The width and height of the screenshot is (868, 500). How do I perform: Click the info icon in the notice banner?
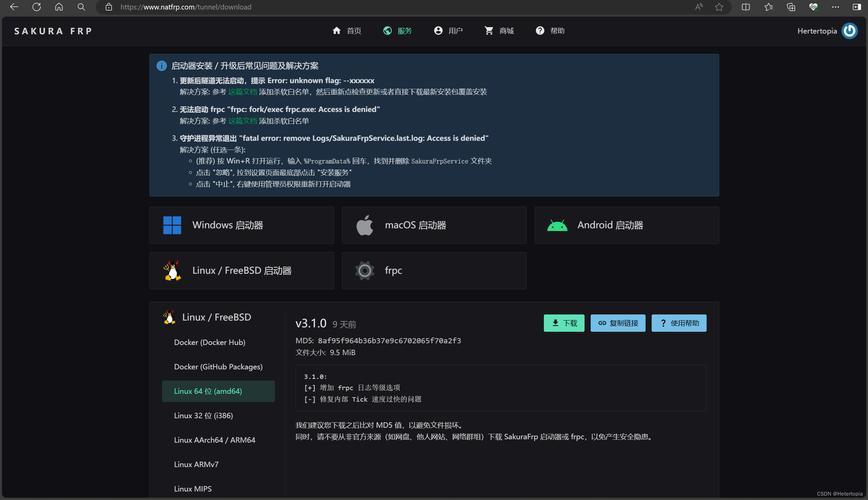161,66
